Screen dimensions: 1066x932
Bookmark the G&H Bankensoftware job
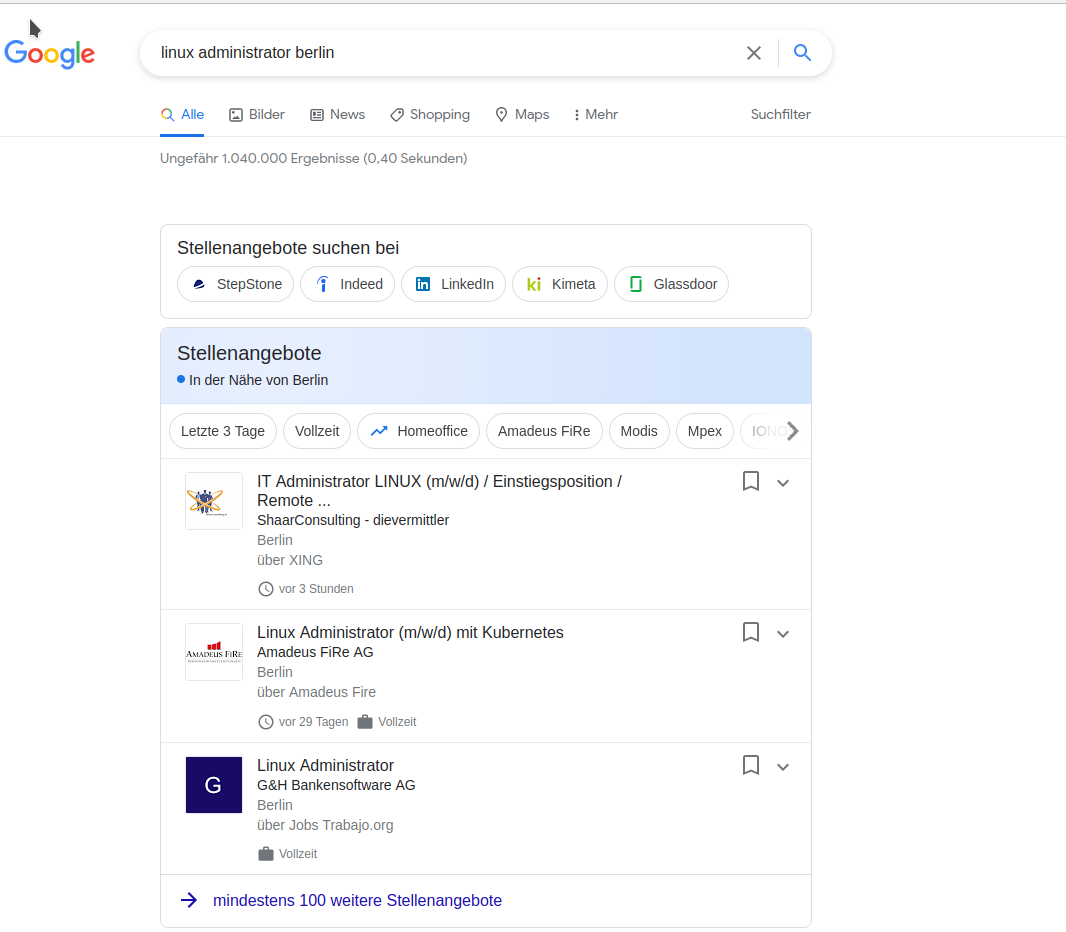[x=751, y=765]
